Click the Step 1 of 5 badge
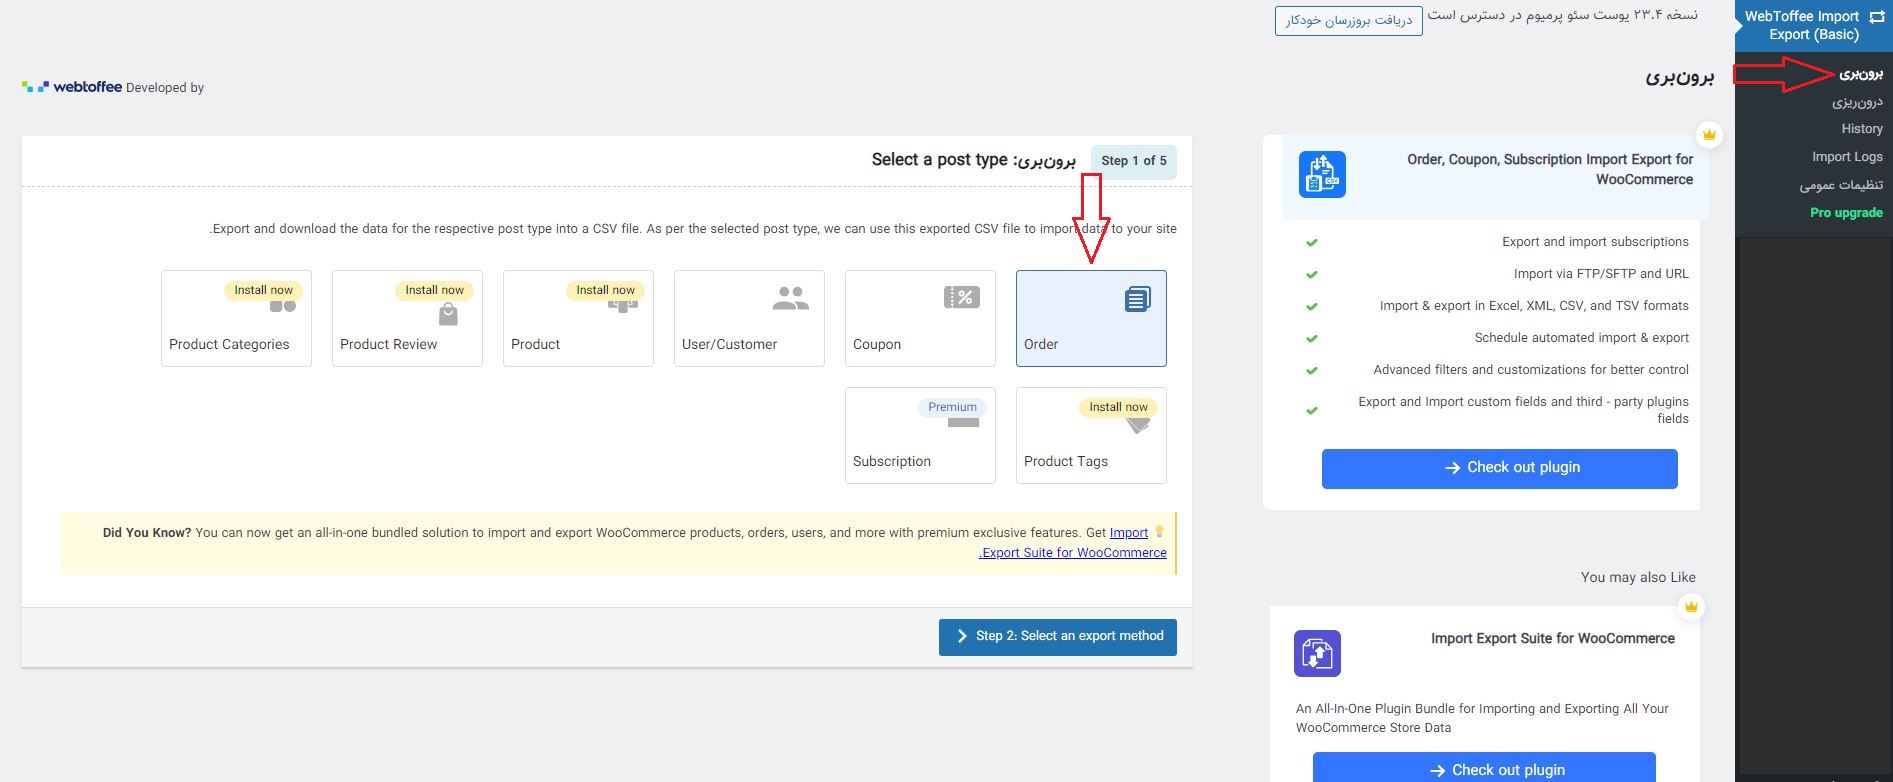This screenshot has height=782, width=1893. [1134, 161]
